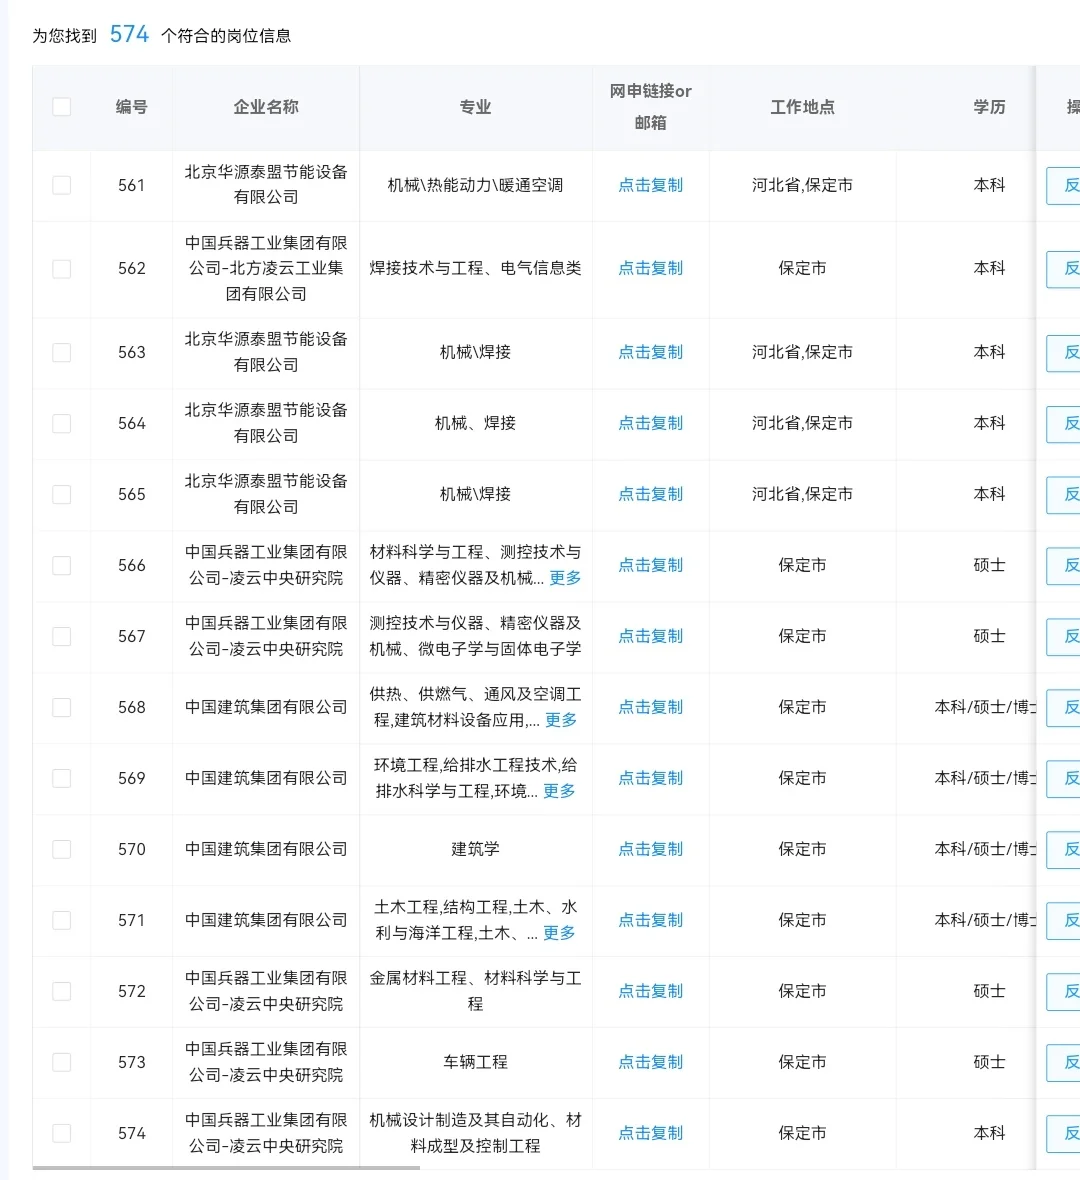Click the 专业 column header

coord(476,107)
